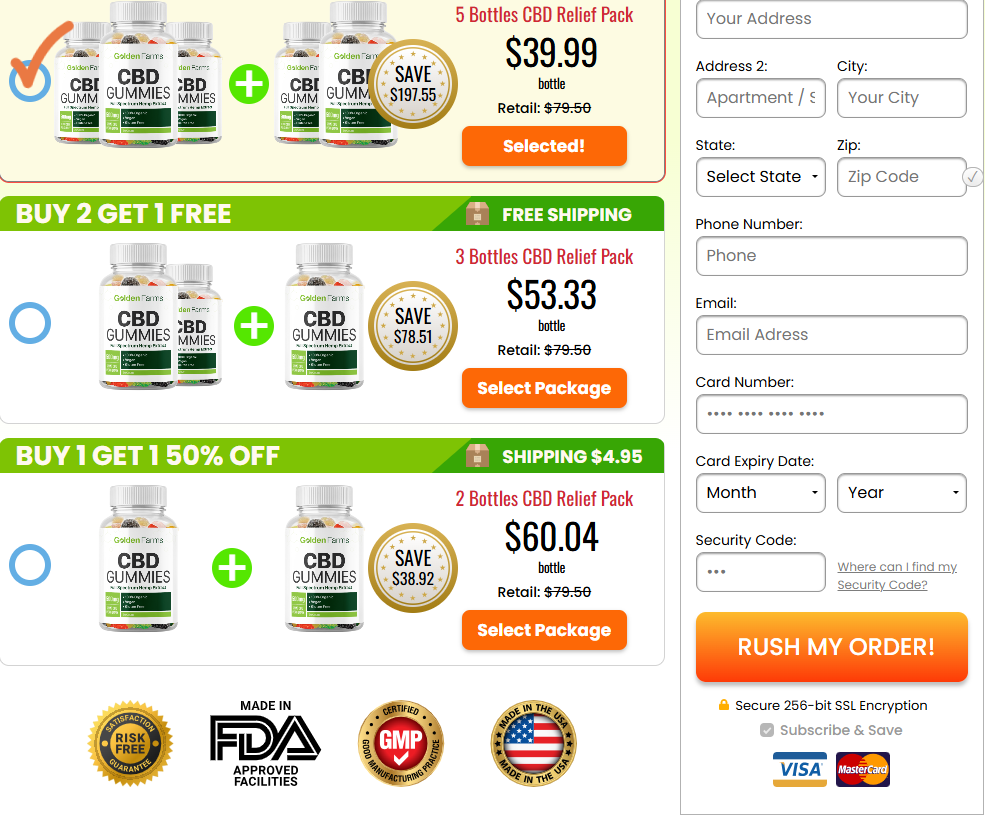Screen dimensions: 985x817
Task: Click the GMP certified badge
Action: pyautogui.click(x=401, y=744)
